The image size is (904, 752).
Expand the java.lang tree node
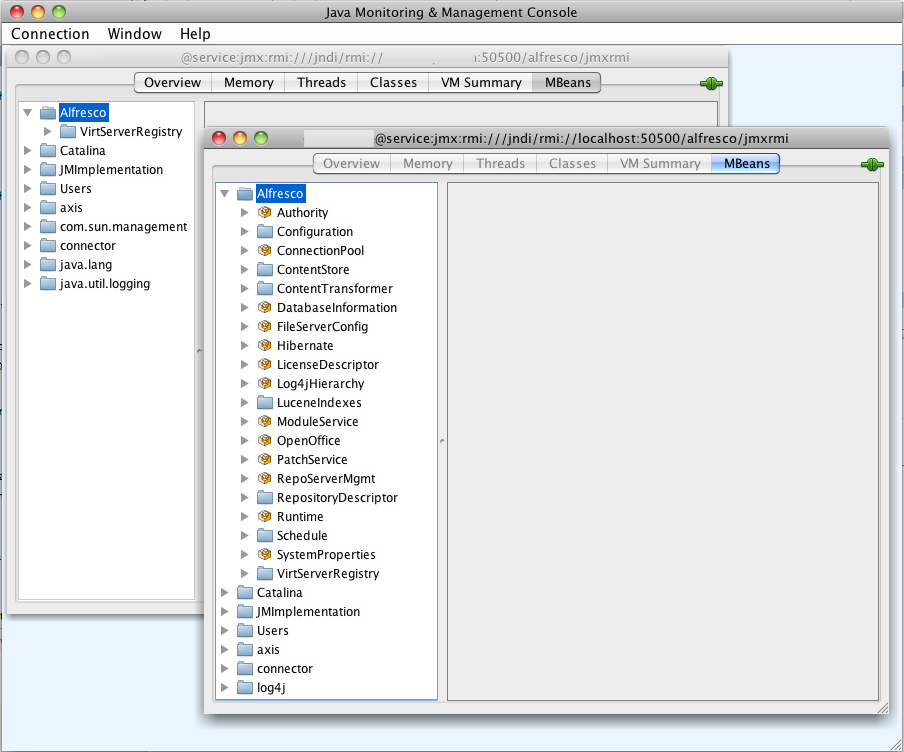pyautogui.click(x=28, y=265)
